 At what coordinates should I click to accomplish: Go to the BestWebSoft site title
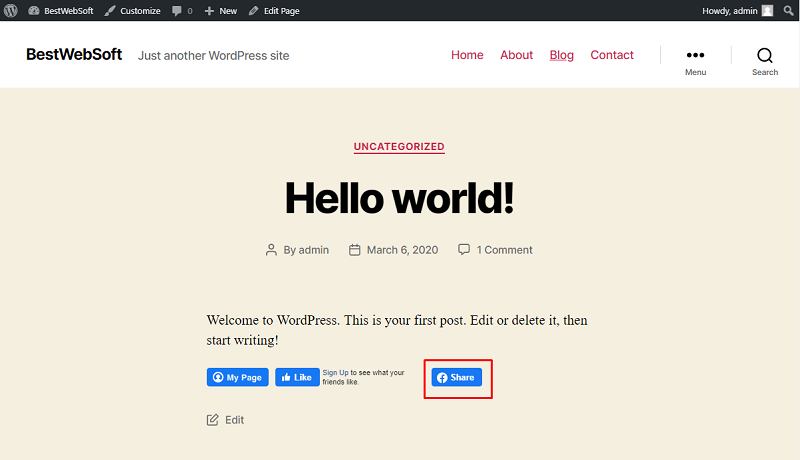[74, 54]
